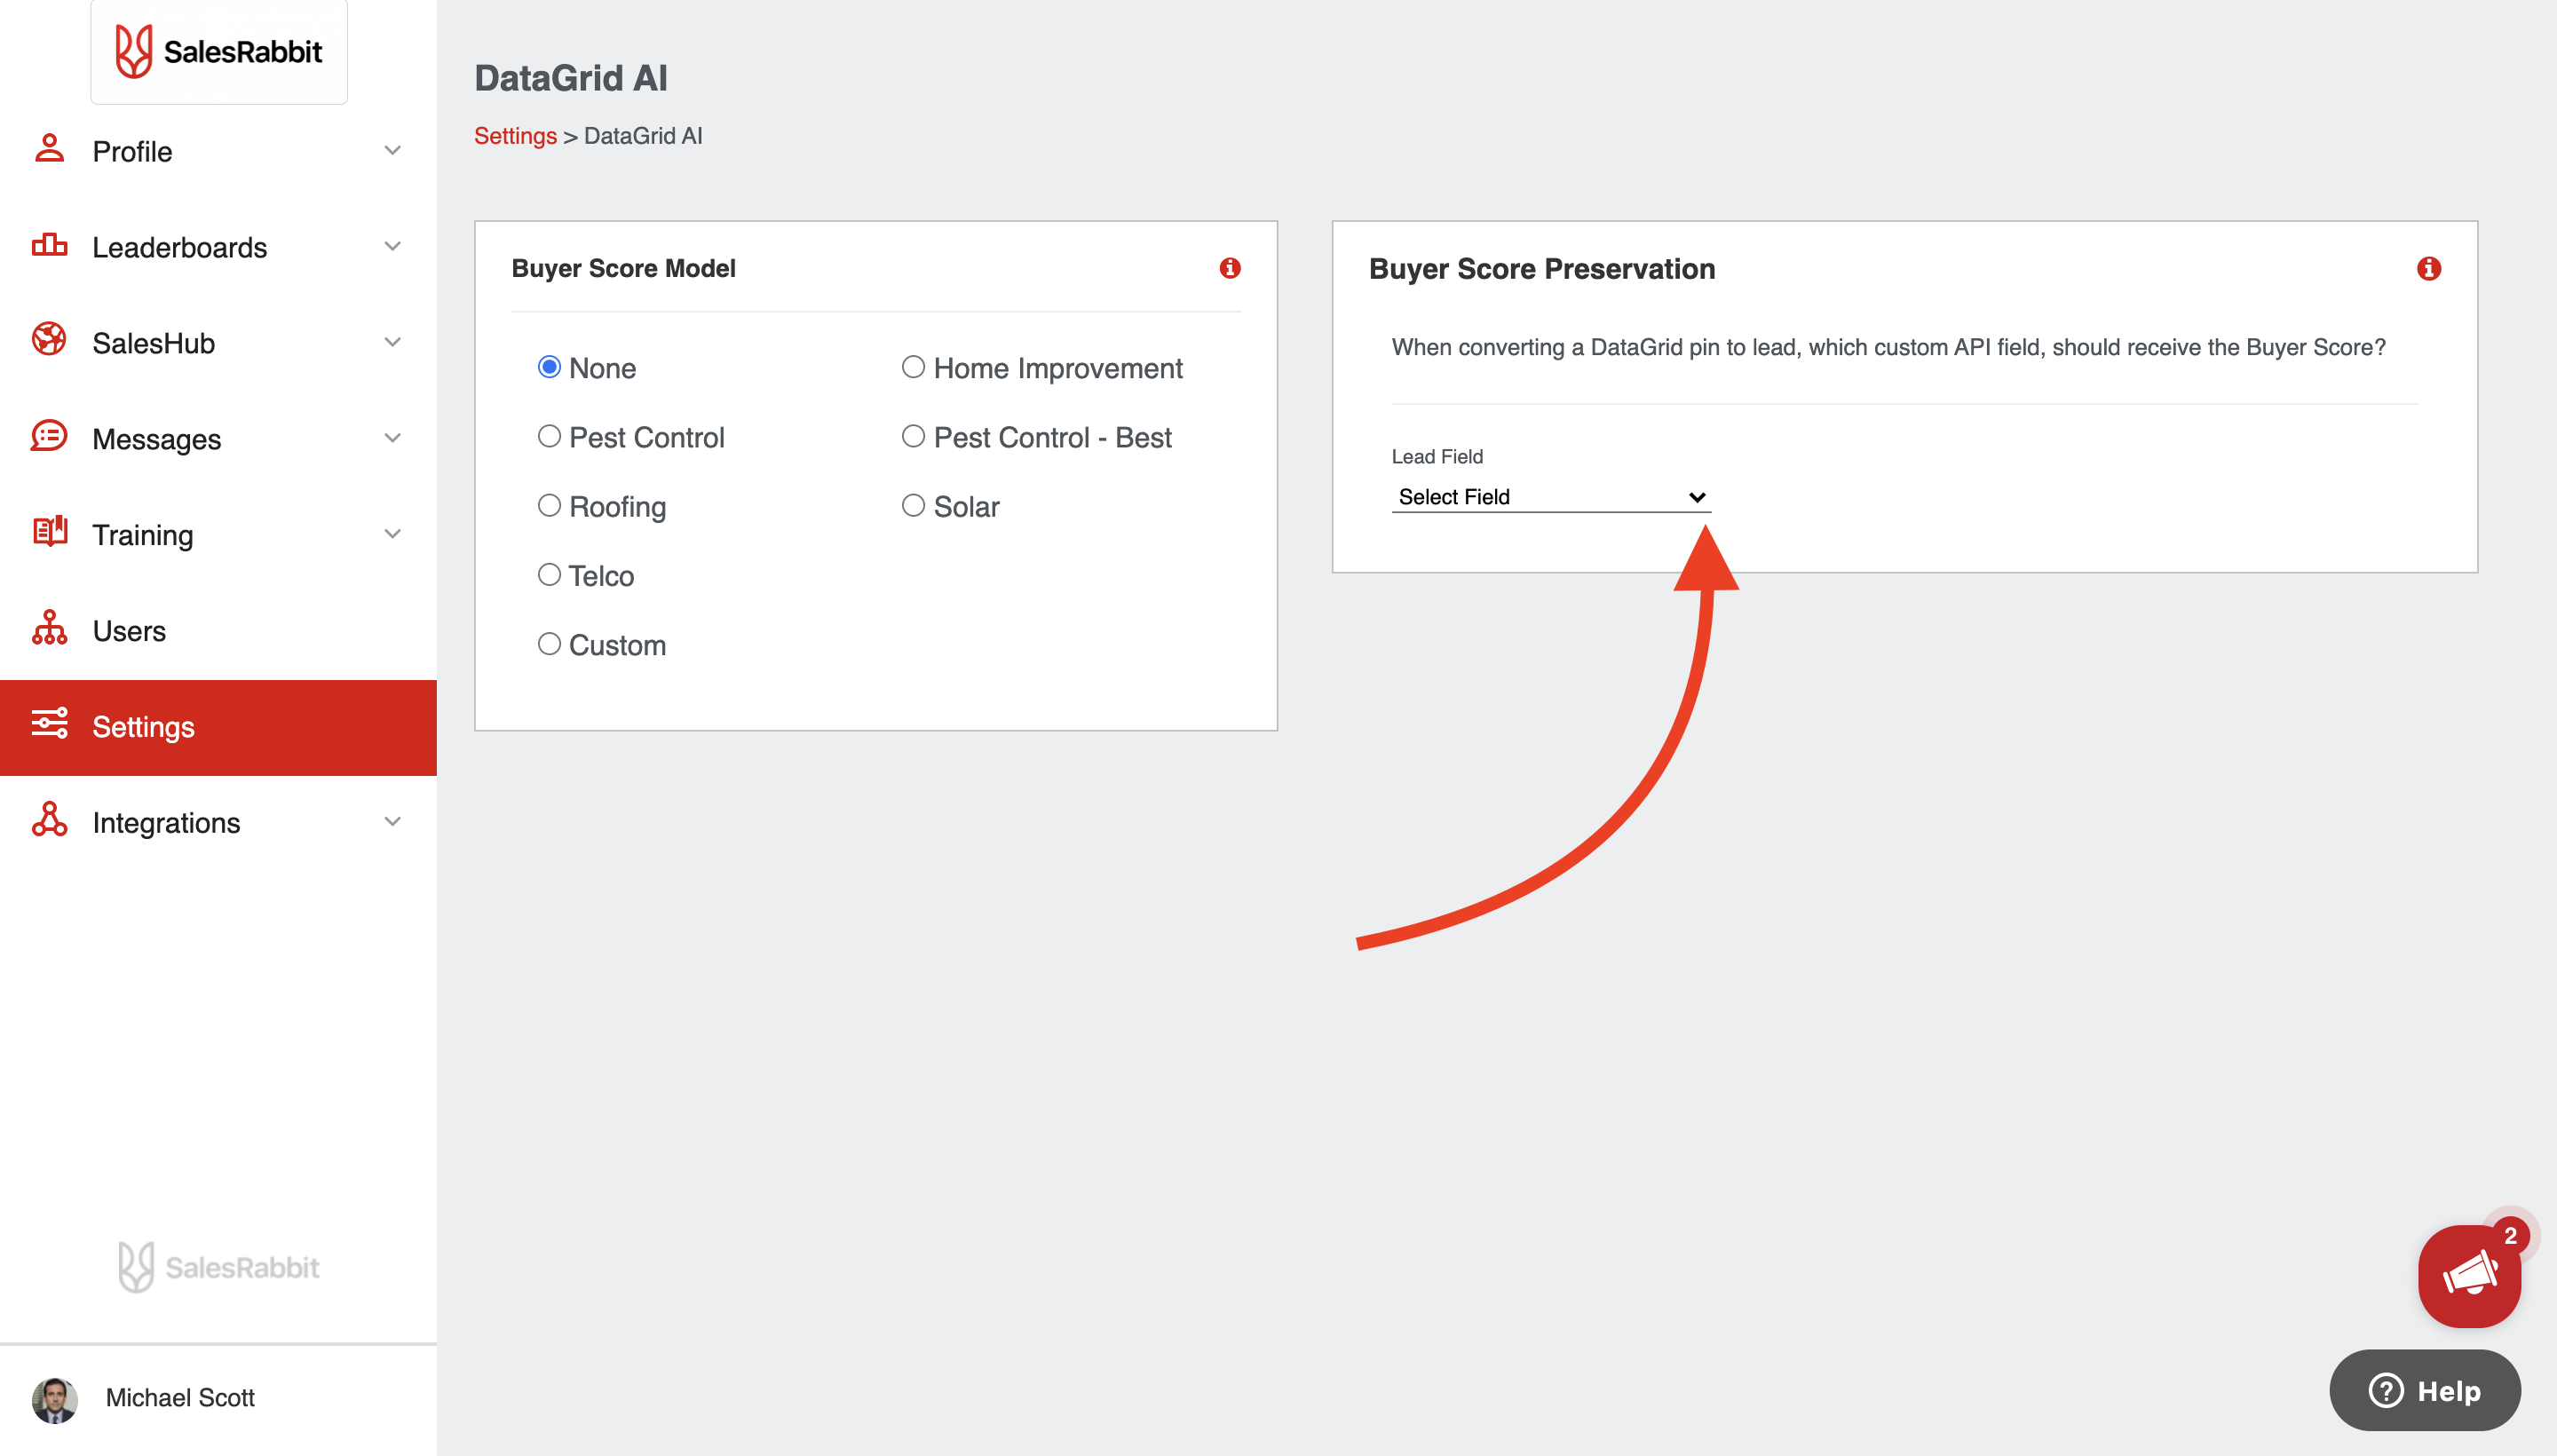Click the DataGrid AI page heading
Image resolution: width=2557 pixels, height=1456 pixels.
point(571,78)
